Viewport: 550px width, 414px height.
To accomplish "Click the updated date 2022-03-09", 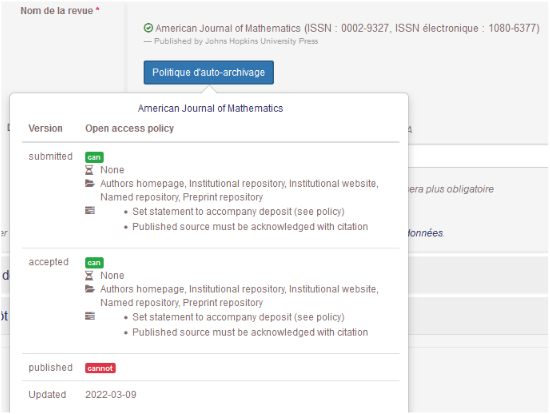I will click(111, 395).
